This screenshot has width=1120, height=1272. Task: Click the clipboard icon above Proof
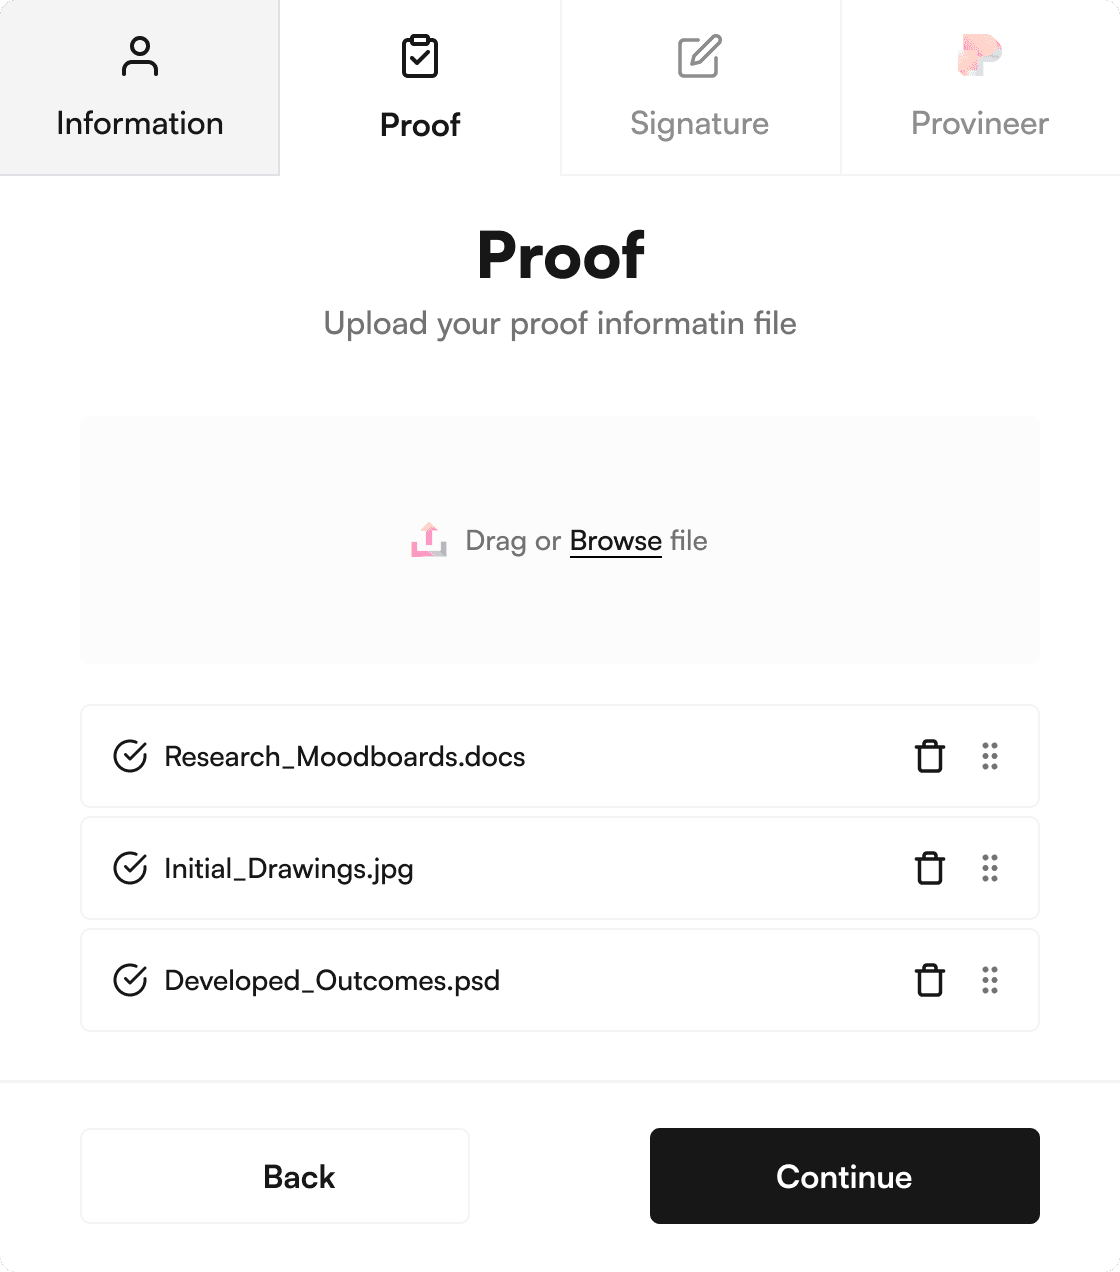tap(419, 57)
